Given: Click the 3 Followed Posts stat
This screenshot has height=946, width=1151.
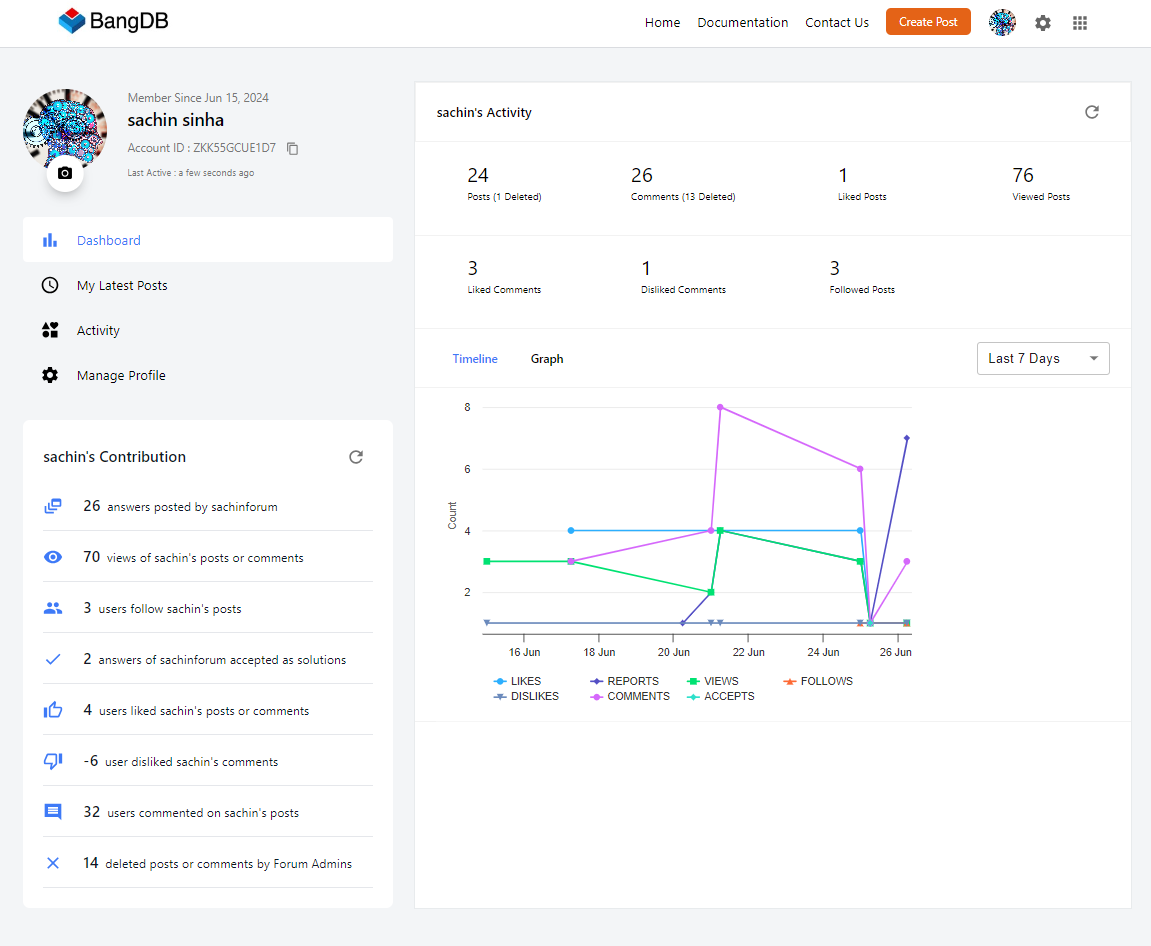Looking at the screenshot, I should [x=863, y=277].
